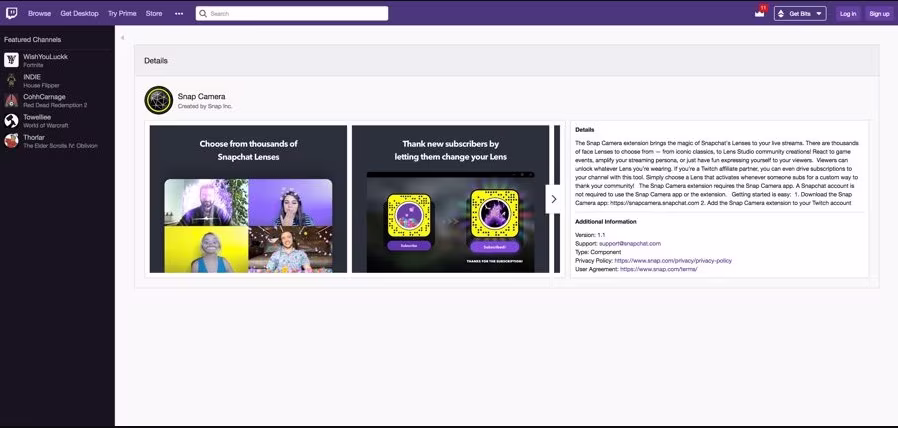
Task: Click 'Red Dead Redemption 2' game text
Action: click(55, 105)
